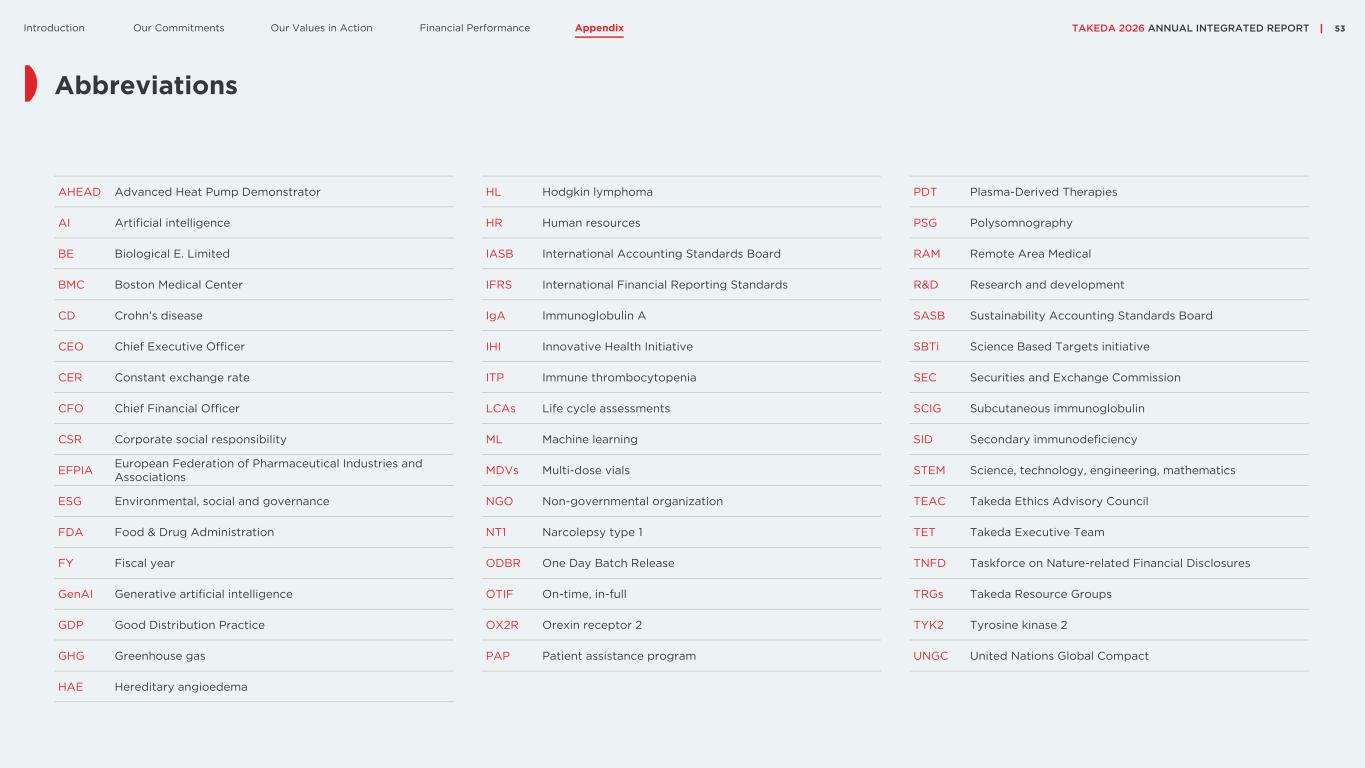Click 'Tyrosine kinase 2' definition
This screenshot has width=1365, height=768.
tap(1018, 626)
